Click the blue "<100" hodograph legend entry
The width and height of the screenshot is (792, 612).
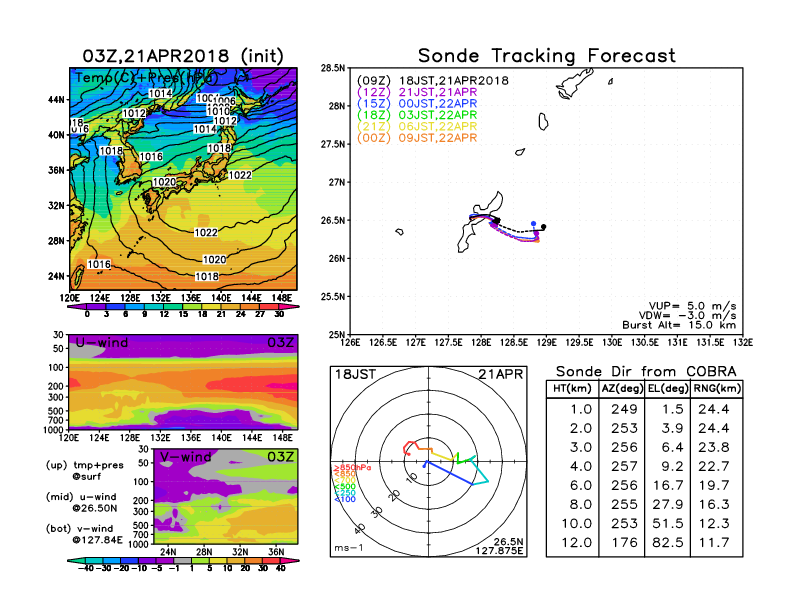tap(344, 499)
